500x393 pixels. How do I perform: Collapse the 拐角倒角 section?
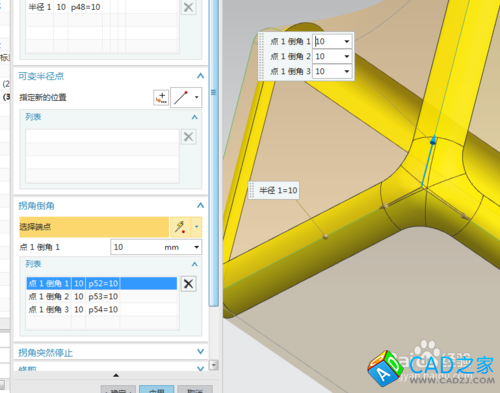point(200,205)
